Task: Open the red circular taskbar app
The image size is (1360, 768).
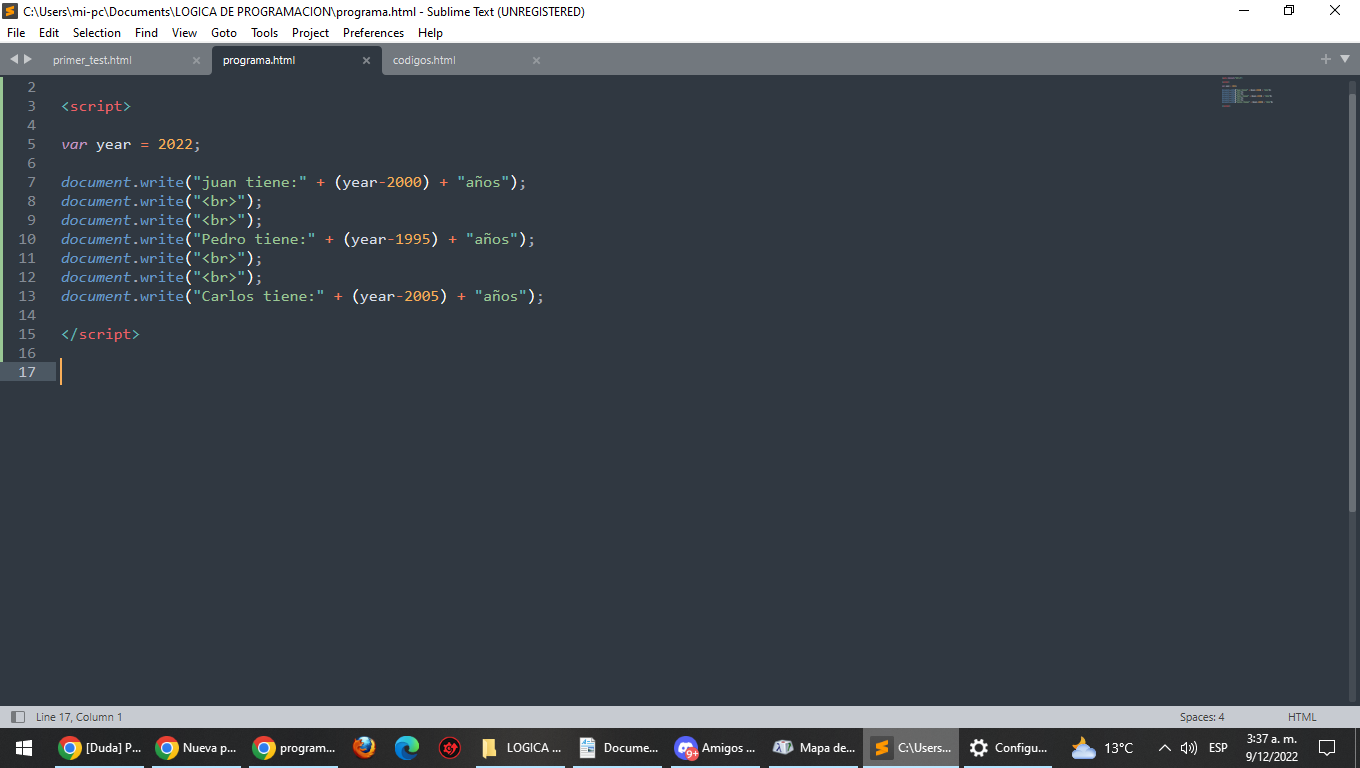Action: 450,748
